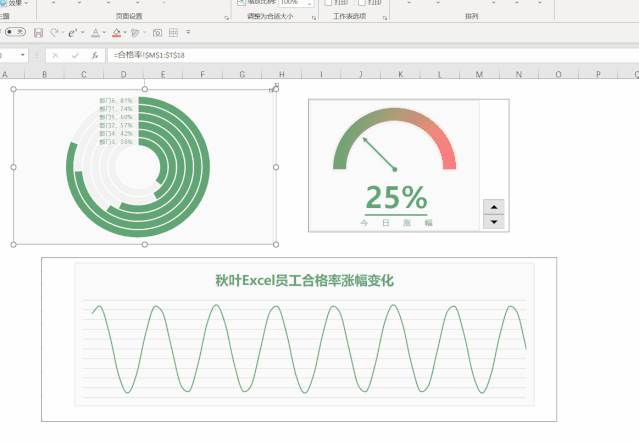Open the font color dropdown arrow
Screen dimensions: 639x442
[x=104, y=32]
